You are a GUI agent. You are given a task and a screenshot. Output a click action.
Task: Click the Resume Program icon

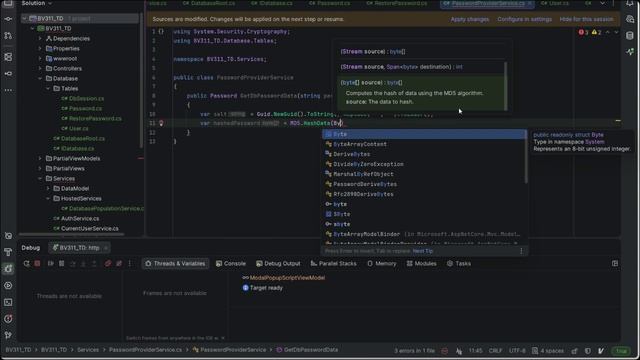click(x=51, y=264)
